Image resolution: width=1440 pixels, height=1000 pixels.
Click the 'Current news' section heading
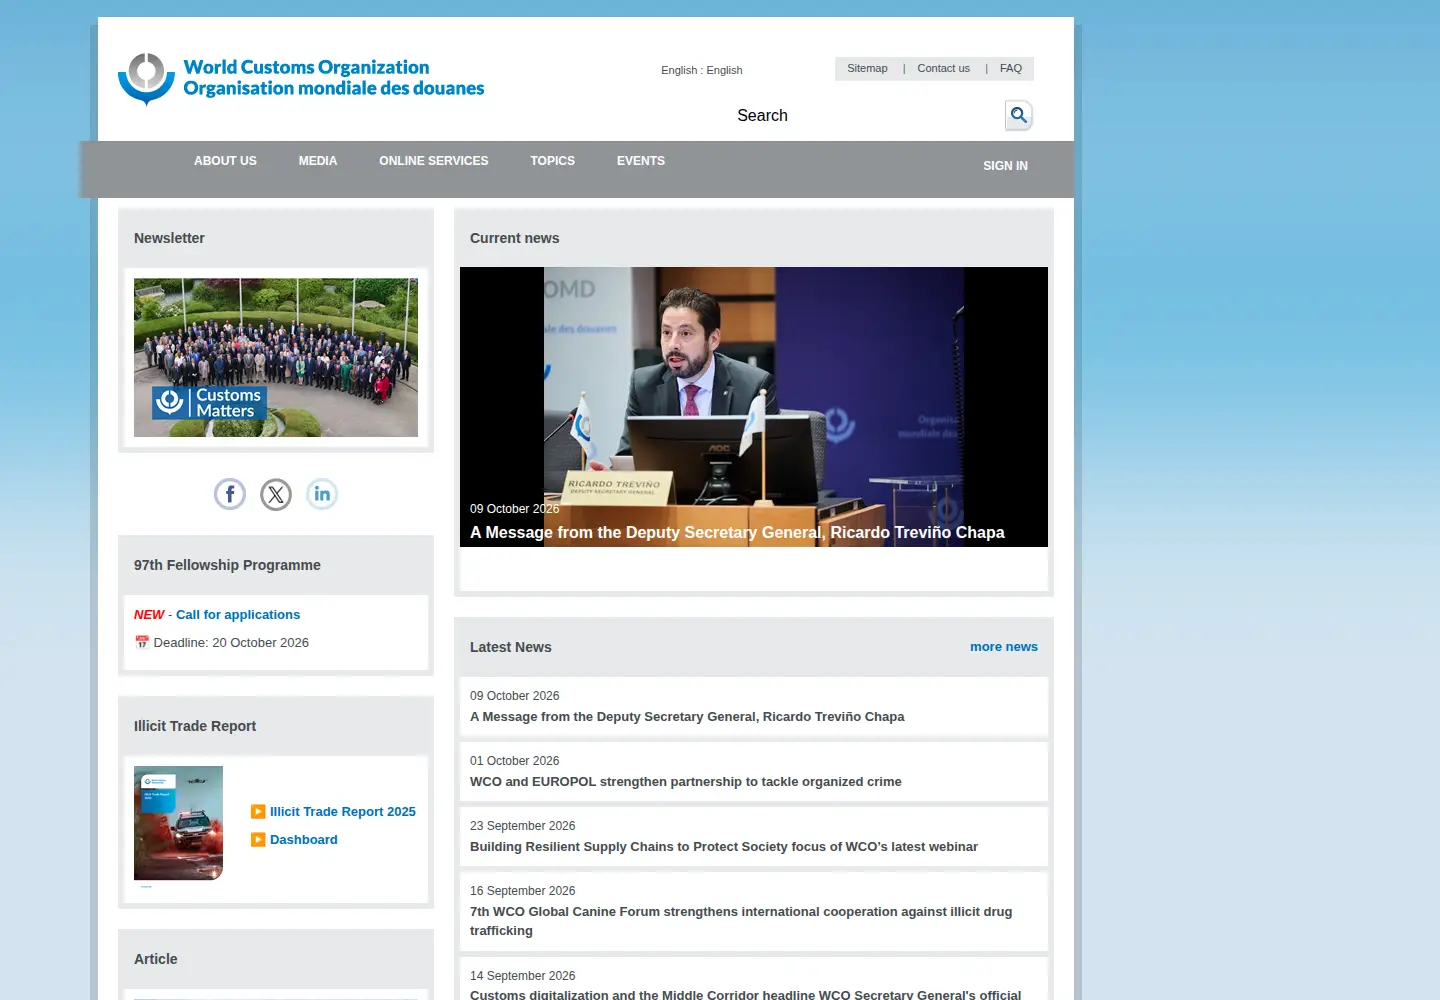[514, 238]
